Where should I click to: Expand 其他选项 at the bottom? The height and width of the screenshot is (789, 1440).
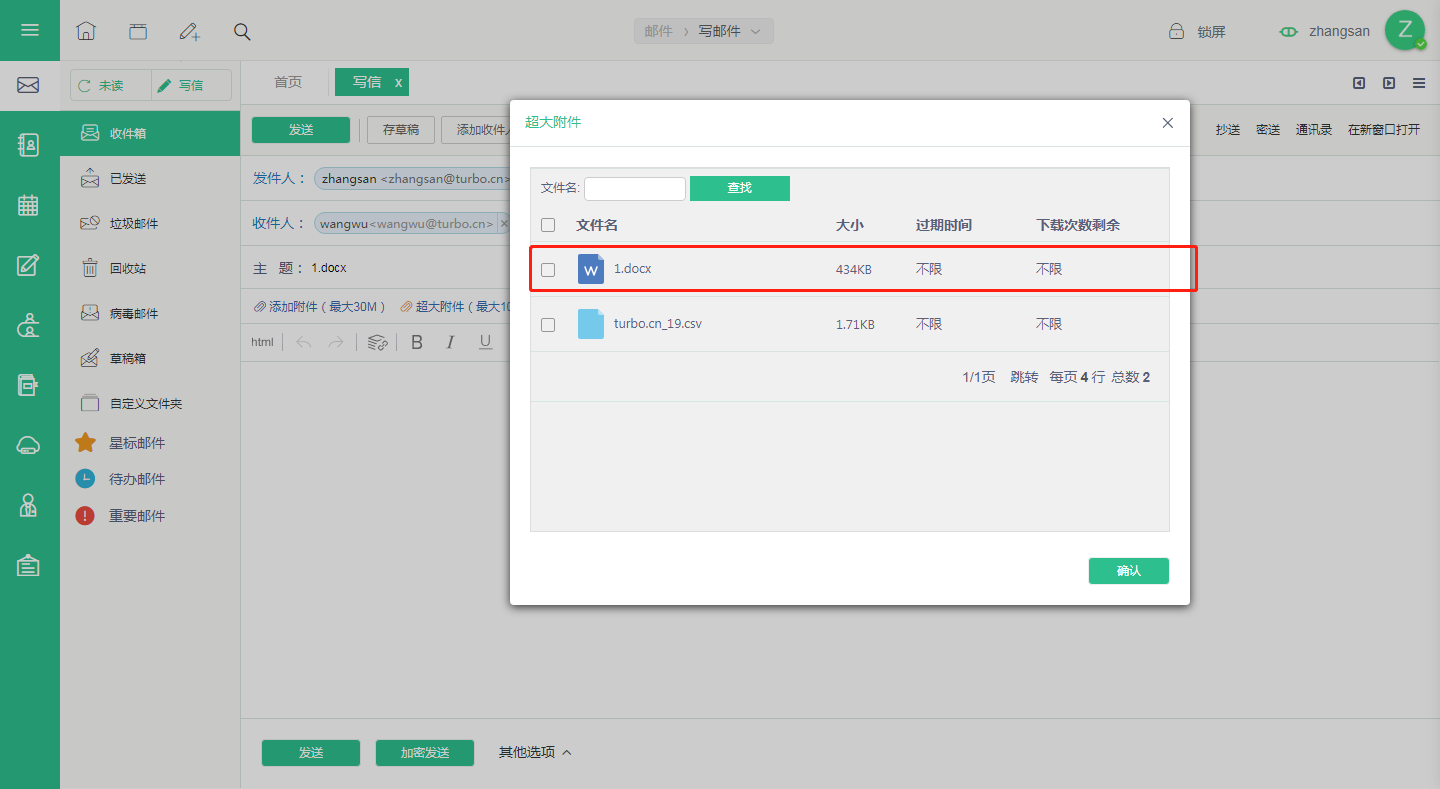[x=535, y=752]
